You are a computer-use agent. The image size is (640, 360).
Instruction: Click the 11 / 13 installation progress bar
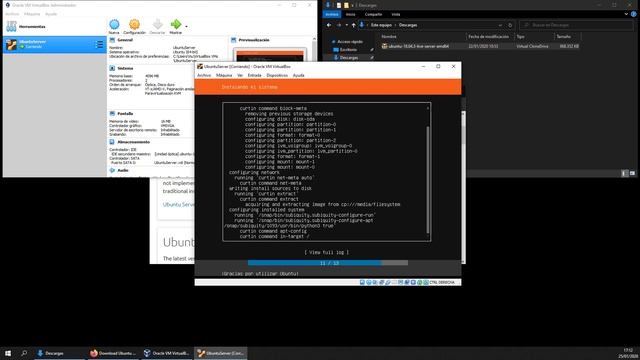click(x=328, y=263)
